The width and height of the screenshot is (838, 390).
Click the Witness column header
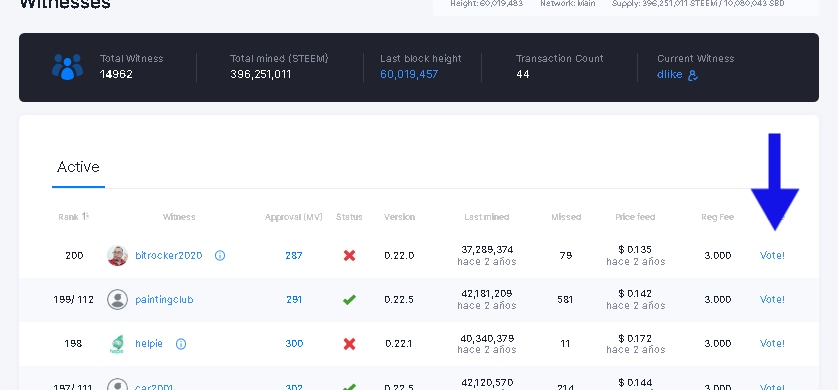(179, 217)
